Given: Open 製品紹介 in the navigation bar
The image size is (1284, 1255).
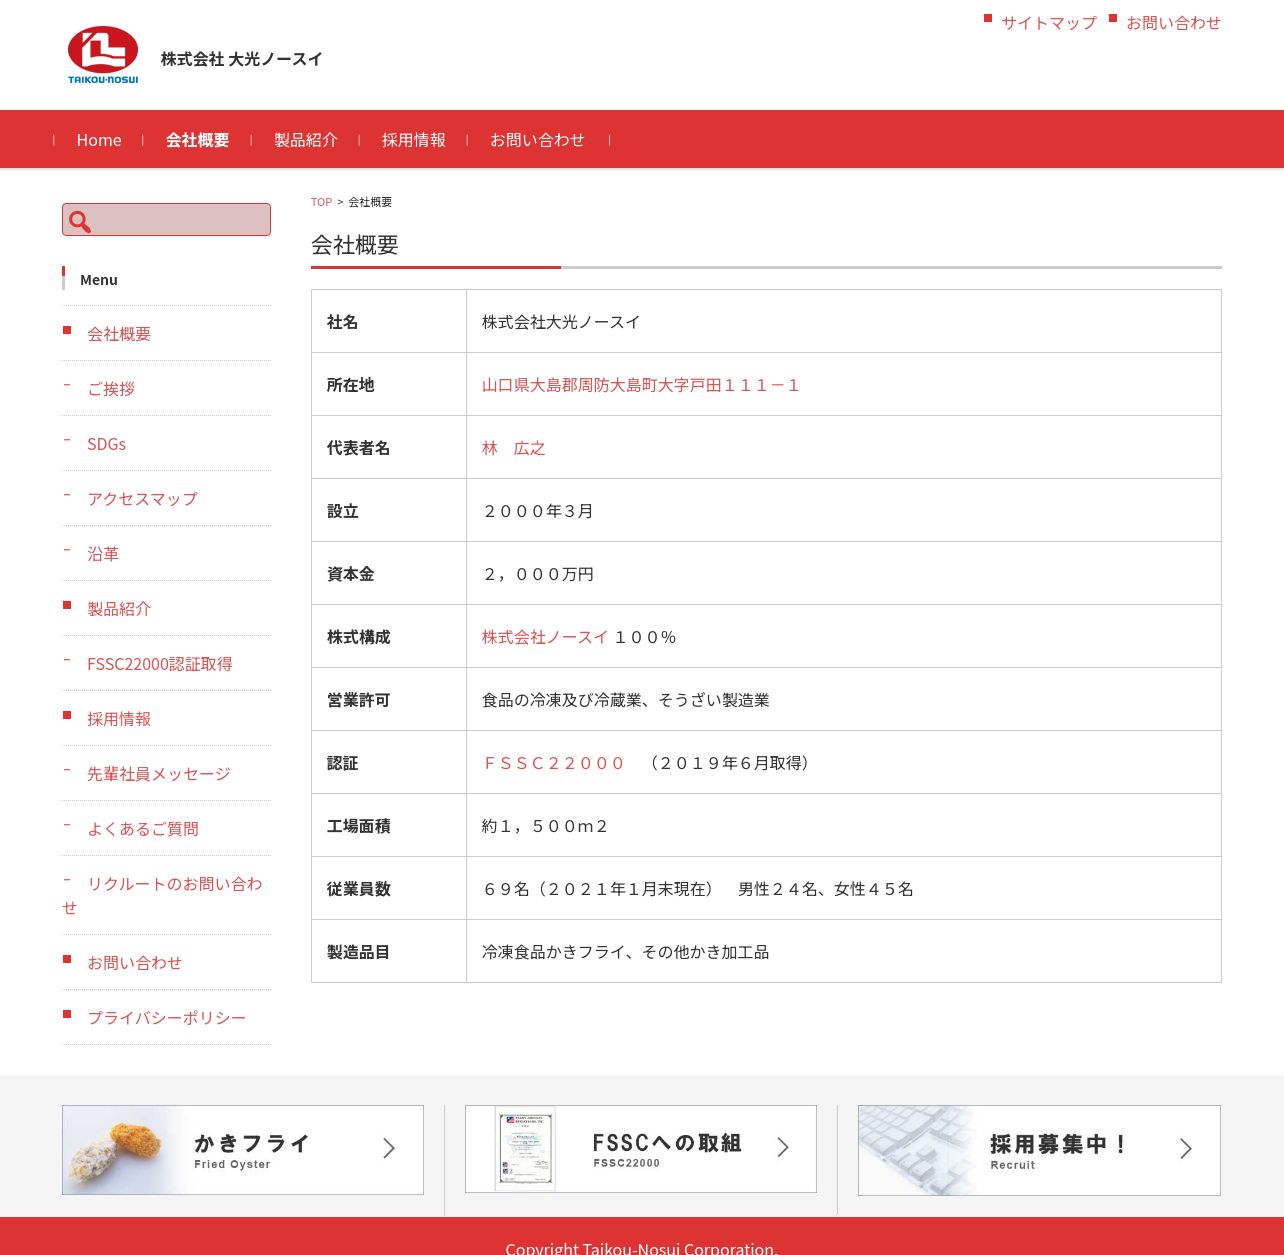Looking at the screenshot, I should (x=306, y=140).
